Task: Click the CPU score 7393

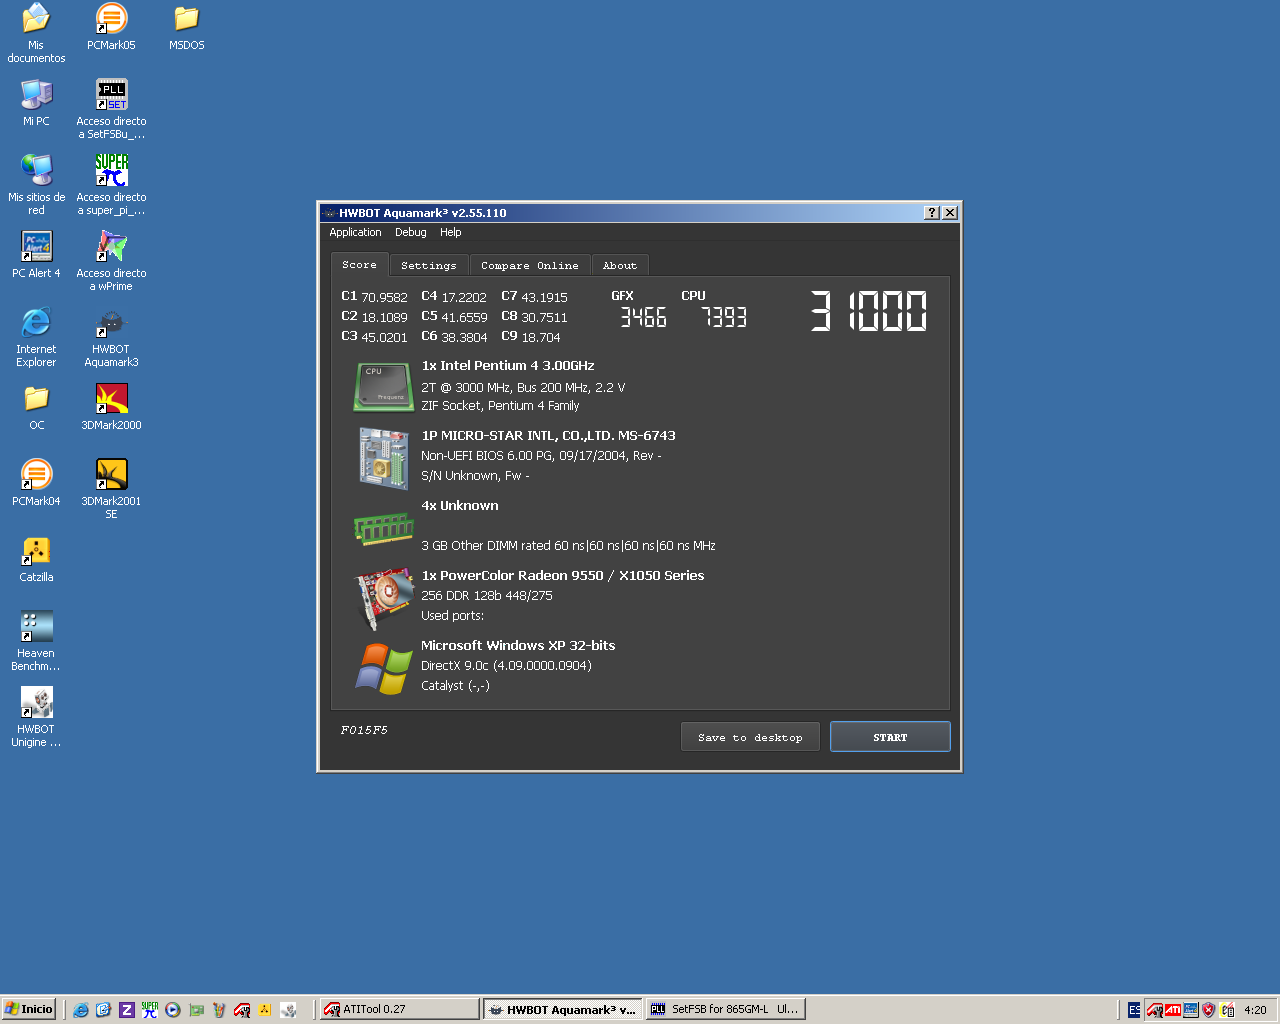Action: point(723,317)
